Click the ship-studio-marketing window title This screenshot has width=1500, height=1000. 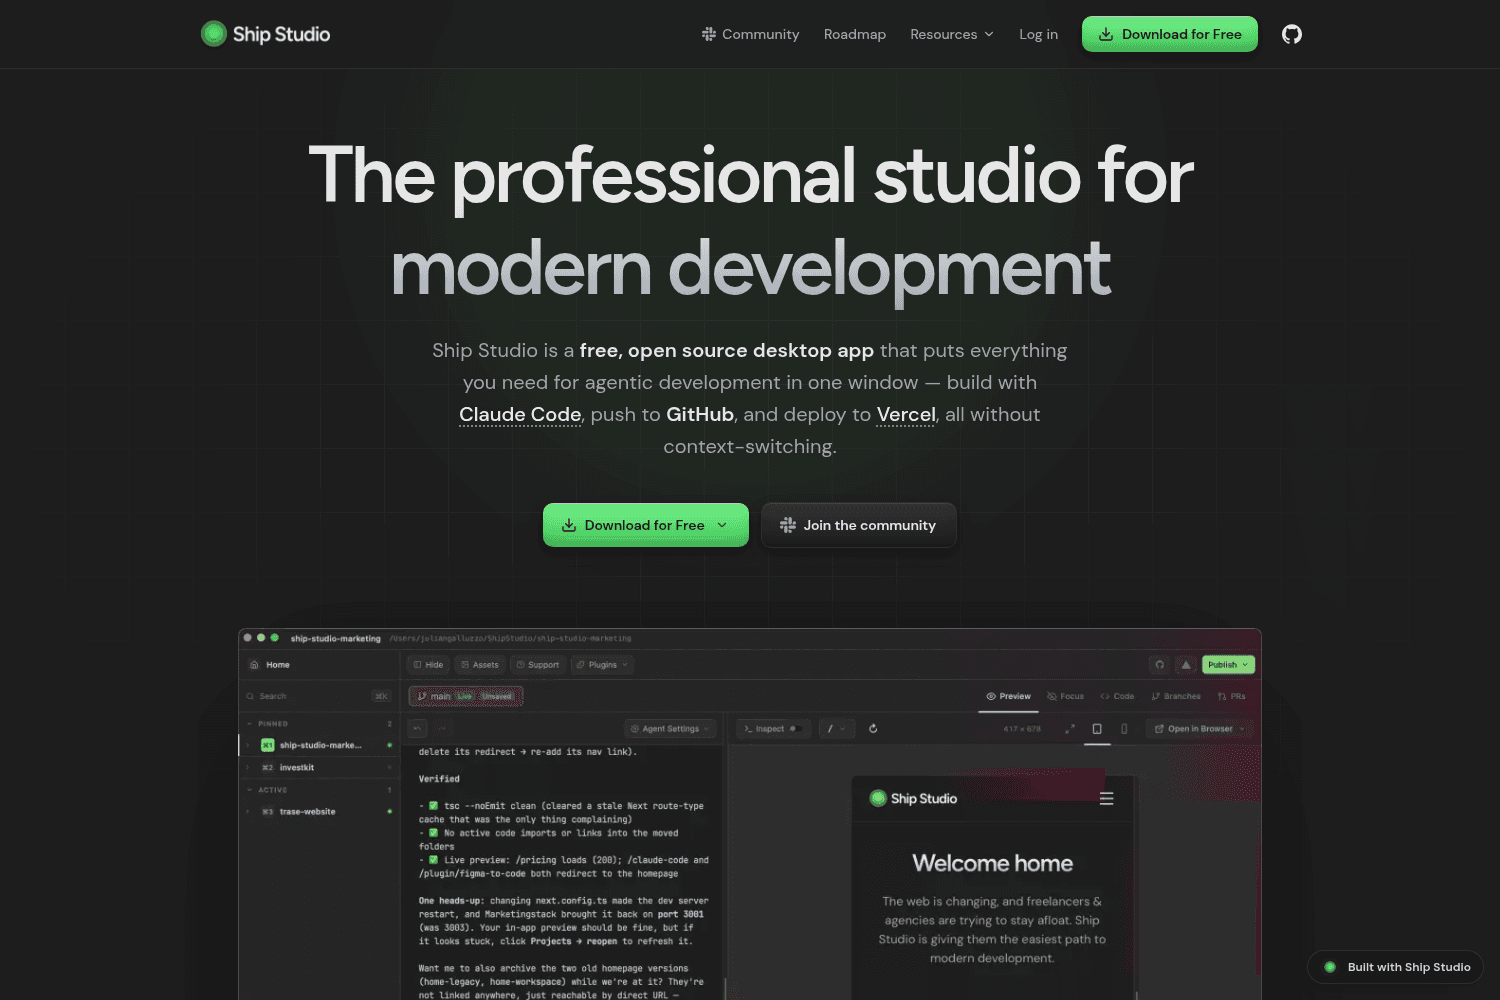pos(335,638)
